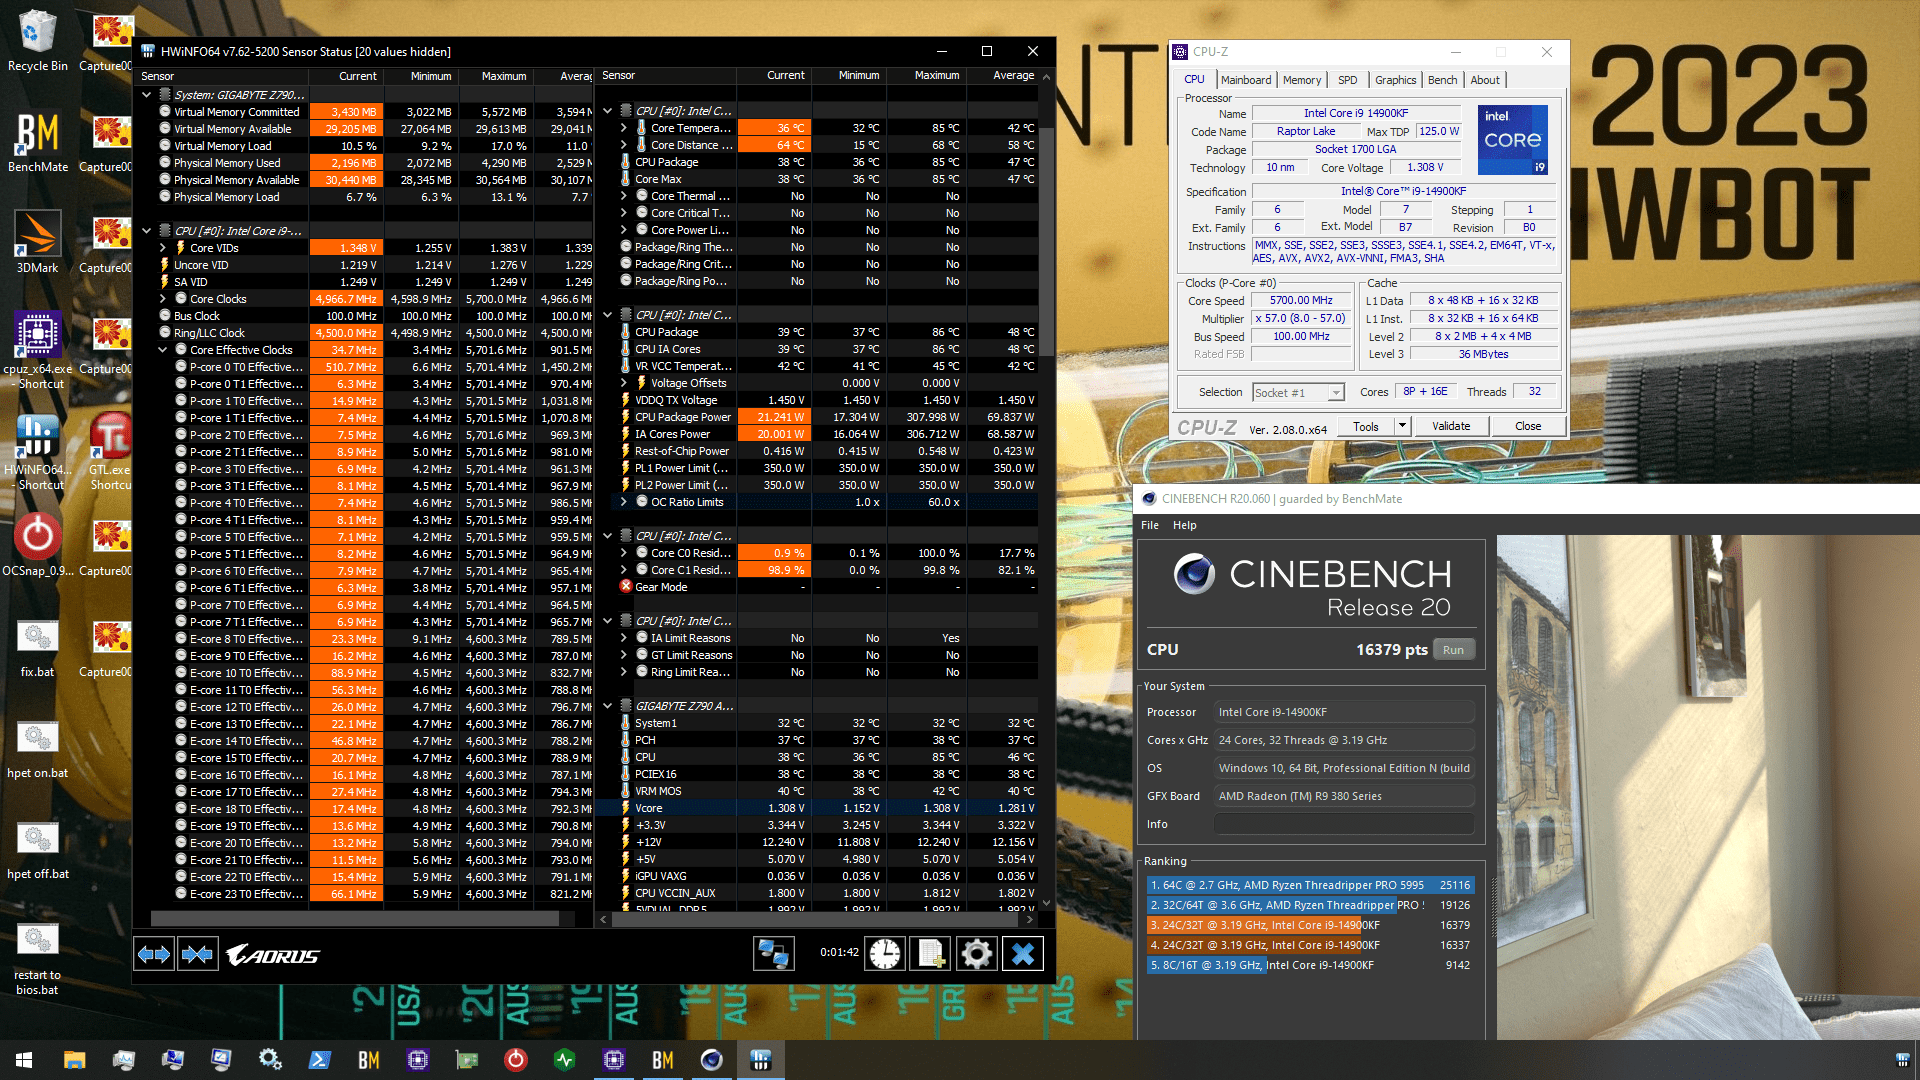The width and height of the screenshot is (1920, 1080).
Task: Click the collapse columns arrows button in HWiNFO
Action: click(x=198, y=954)
